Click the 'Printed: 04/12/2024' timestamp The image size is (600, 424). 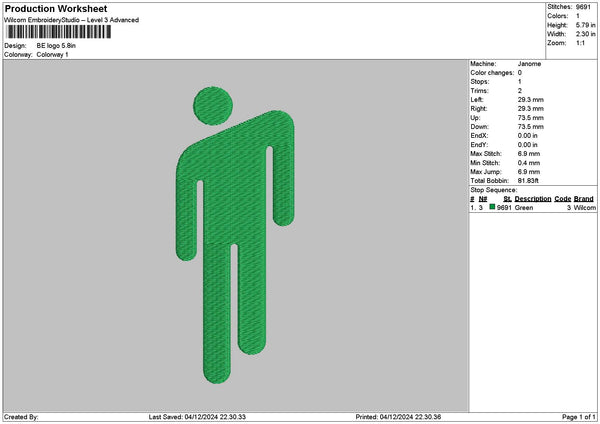point(398,417)
